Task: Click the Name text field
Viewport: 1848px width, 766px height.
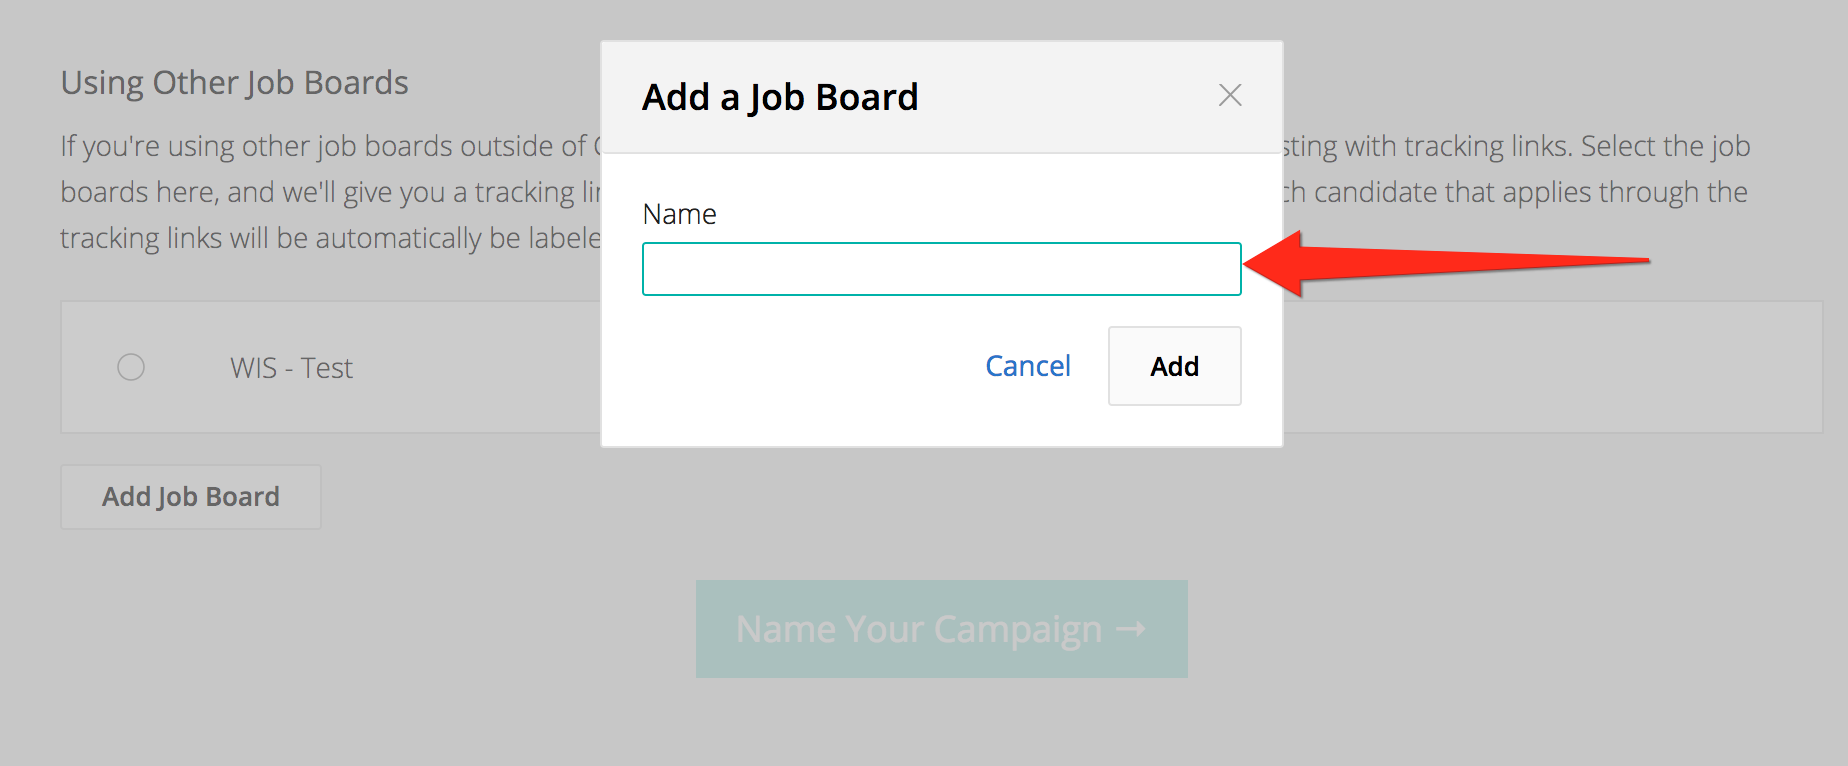Action: click(x=941, y=269)
